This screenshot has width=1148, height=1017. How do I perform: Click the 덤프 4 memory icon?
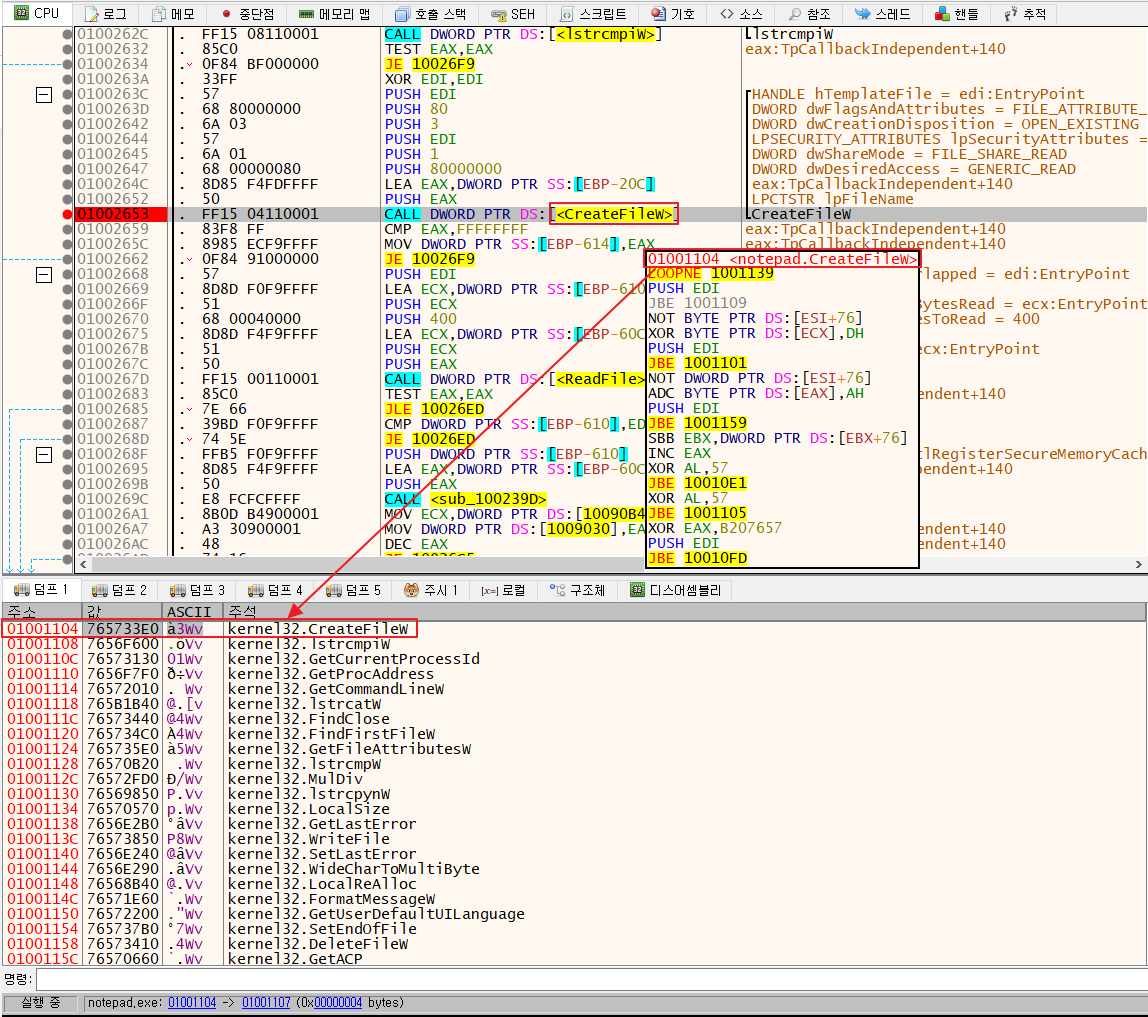coord(256,590)
